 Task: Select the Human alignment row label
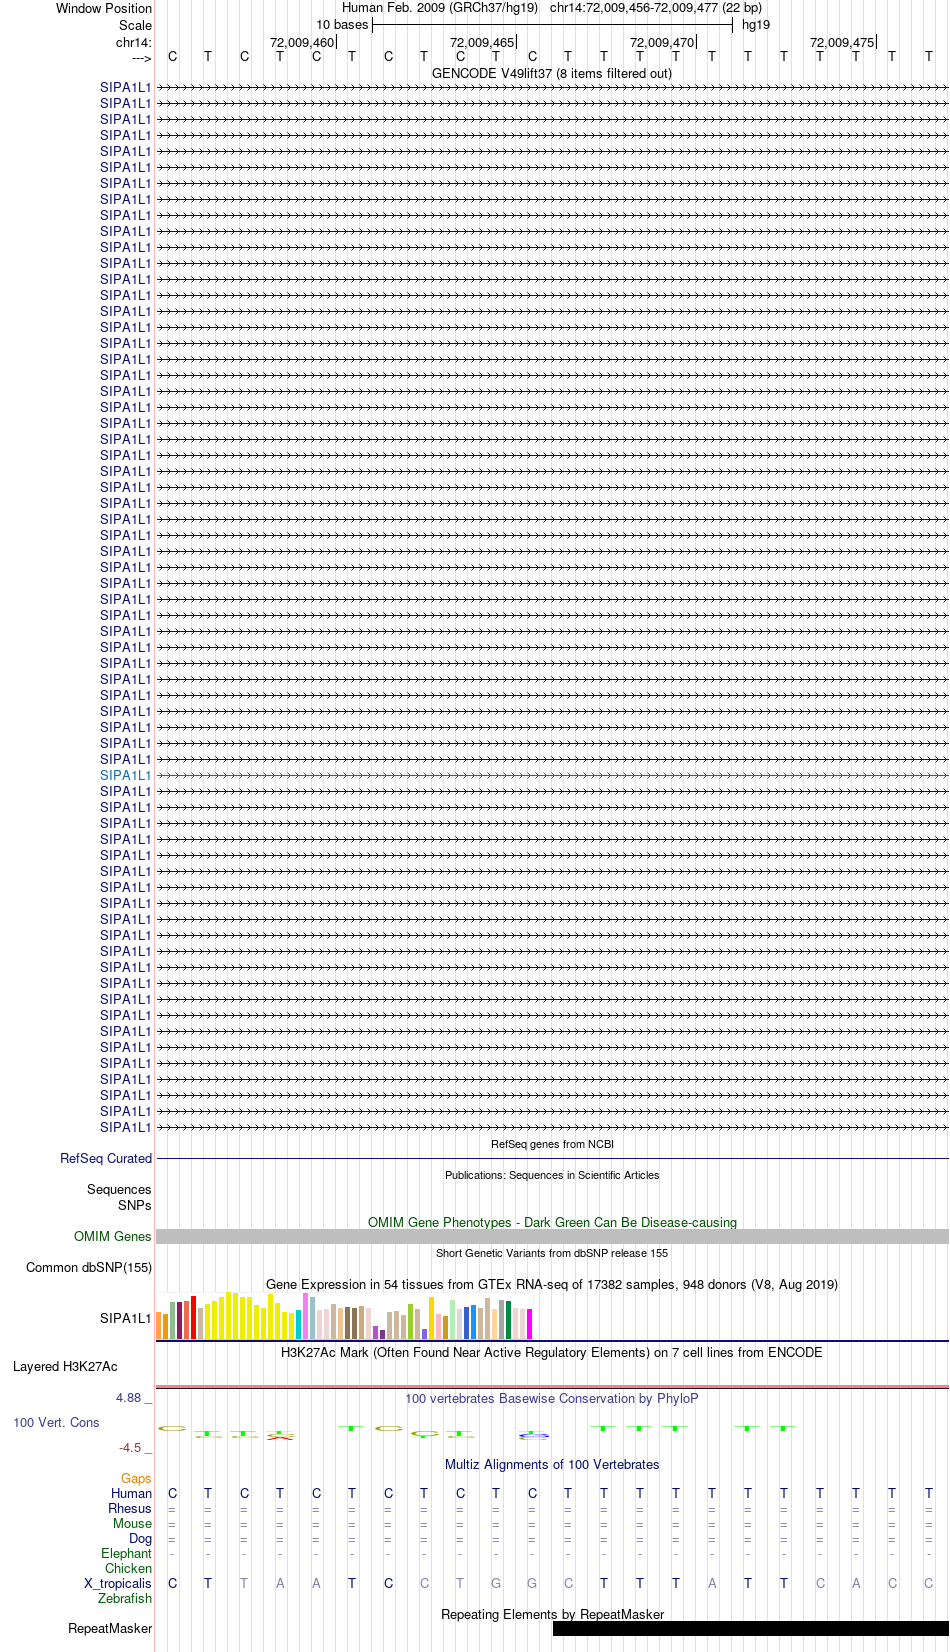point(131,1493)
